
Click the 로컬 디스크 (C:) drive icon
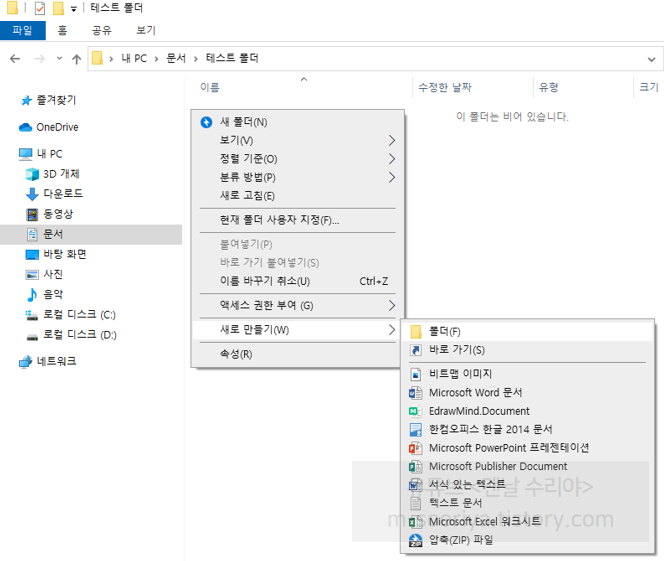coord(32,315)
